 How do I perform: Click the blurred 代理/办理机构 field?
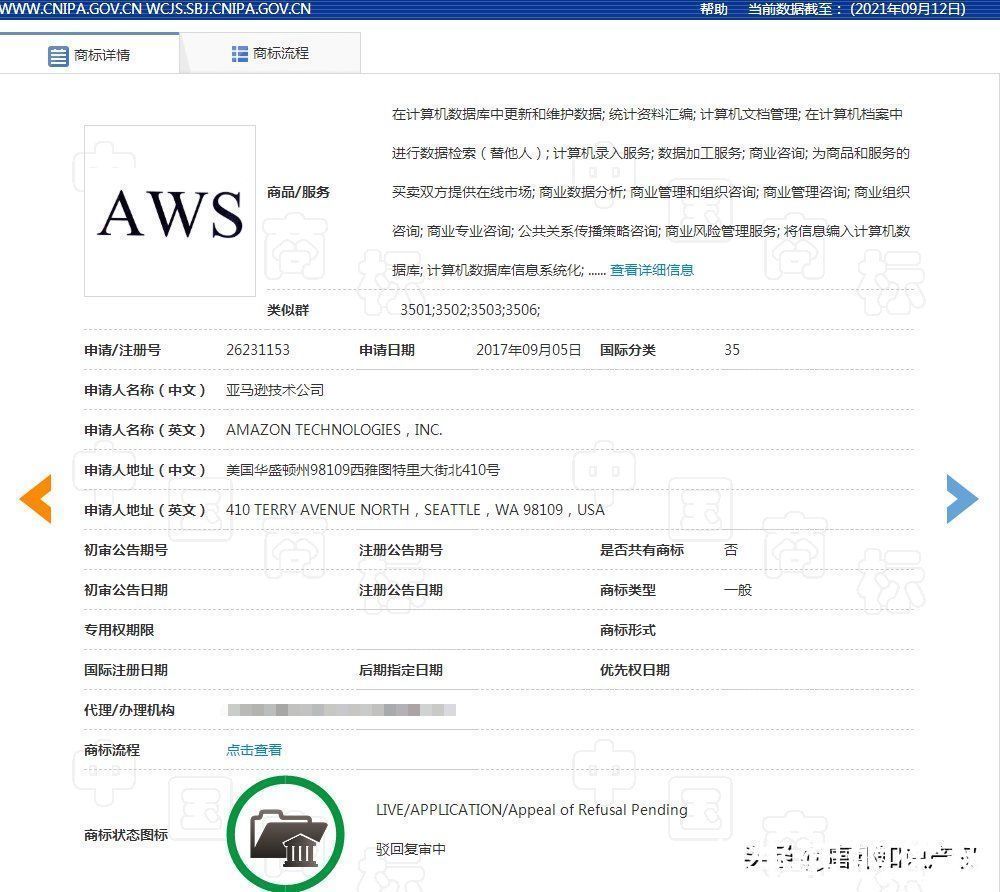[x=340, y=710]
